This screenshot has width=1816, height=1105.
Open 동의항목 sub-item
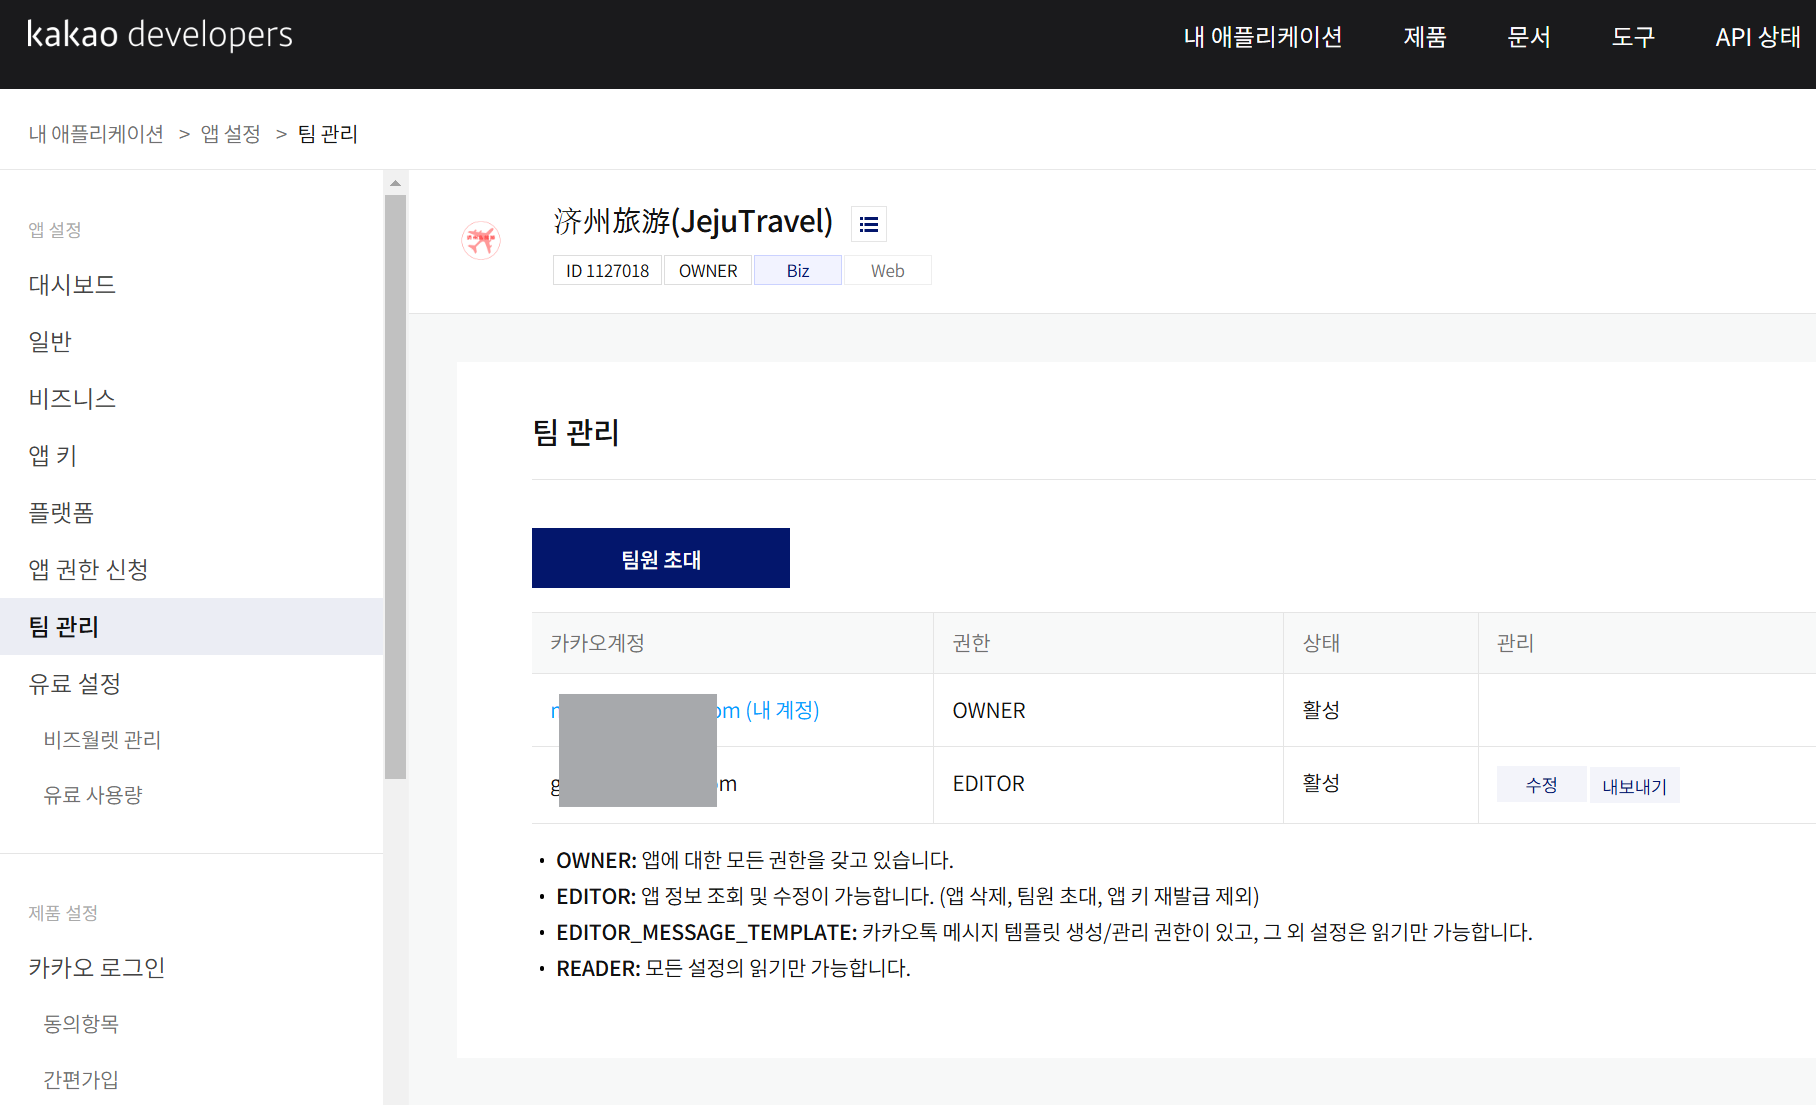pyautogui.click(x=81, y=1024)
